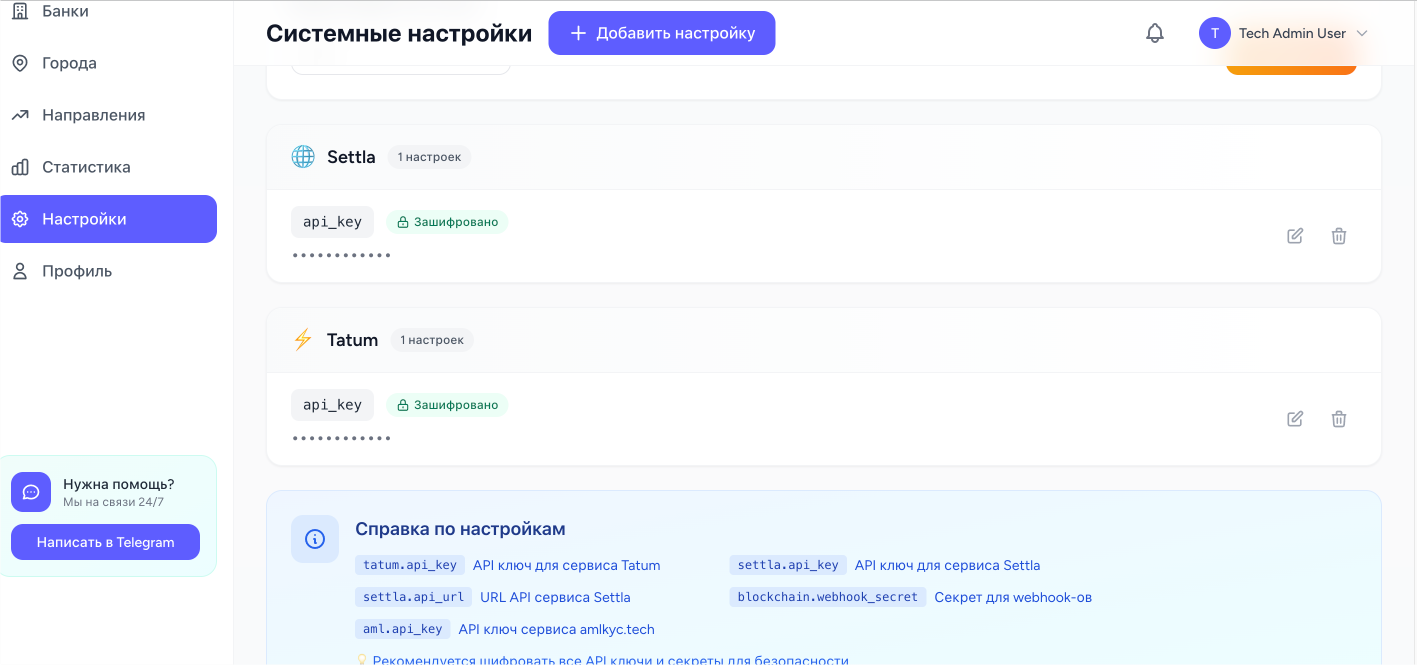Edit the Tatum api_key setting
This screenshot has height=665, width=1417.
point(1295,419)
